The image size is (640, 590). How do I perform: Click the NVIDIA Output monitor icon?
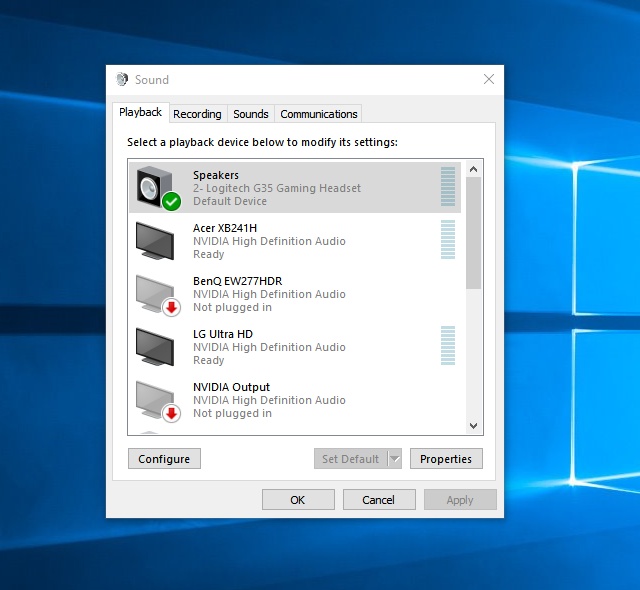point(158,401)
